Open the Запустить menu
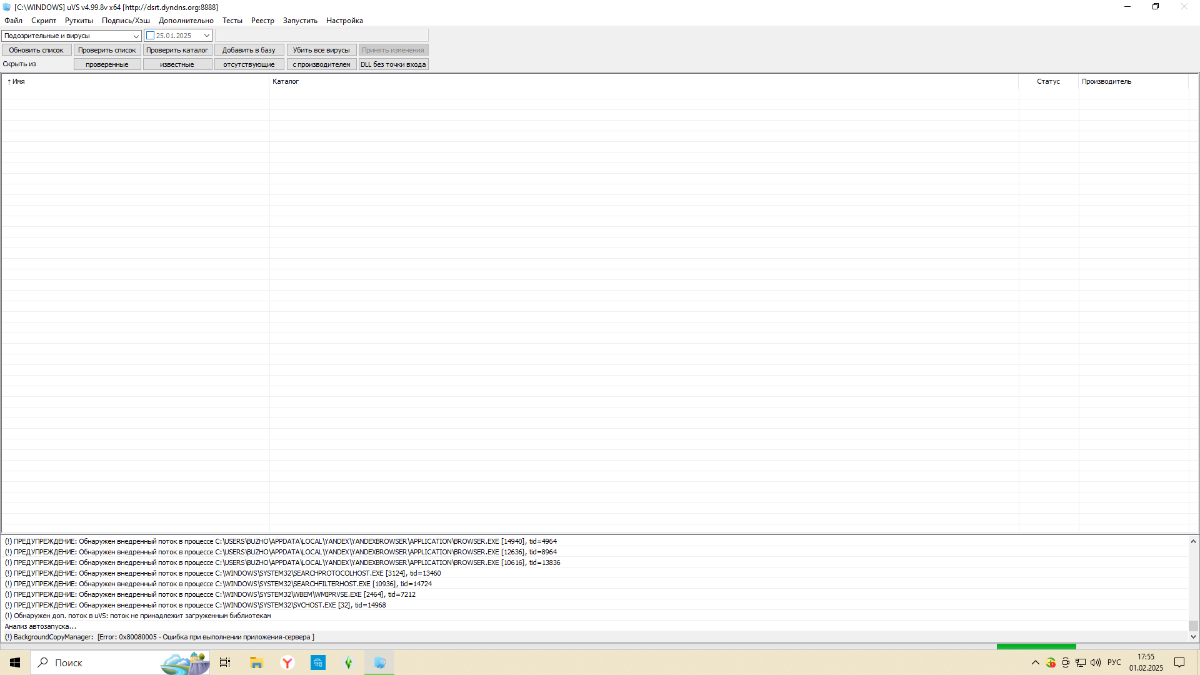This screenshot has height=675, width=1200. tap(300, 20)
